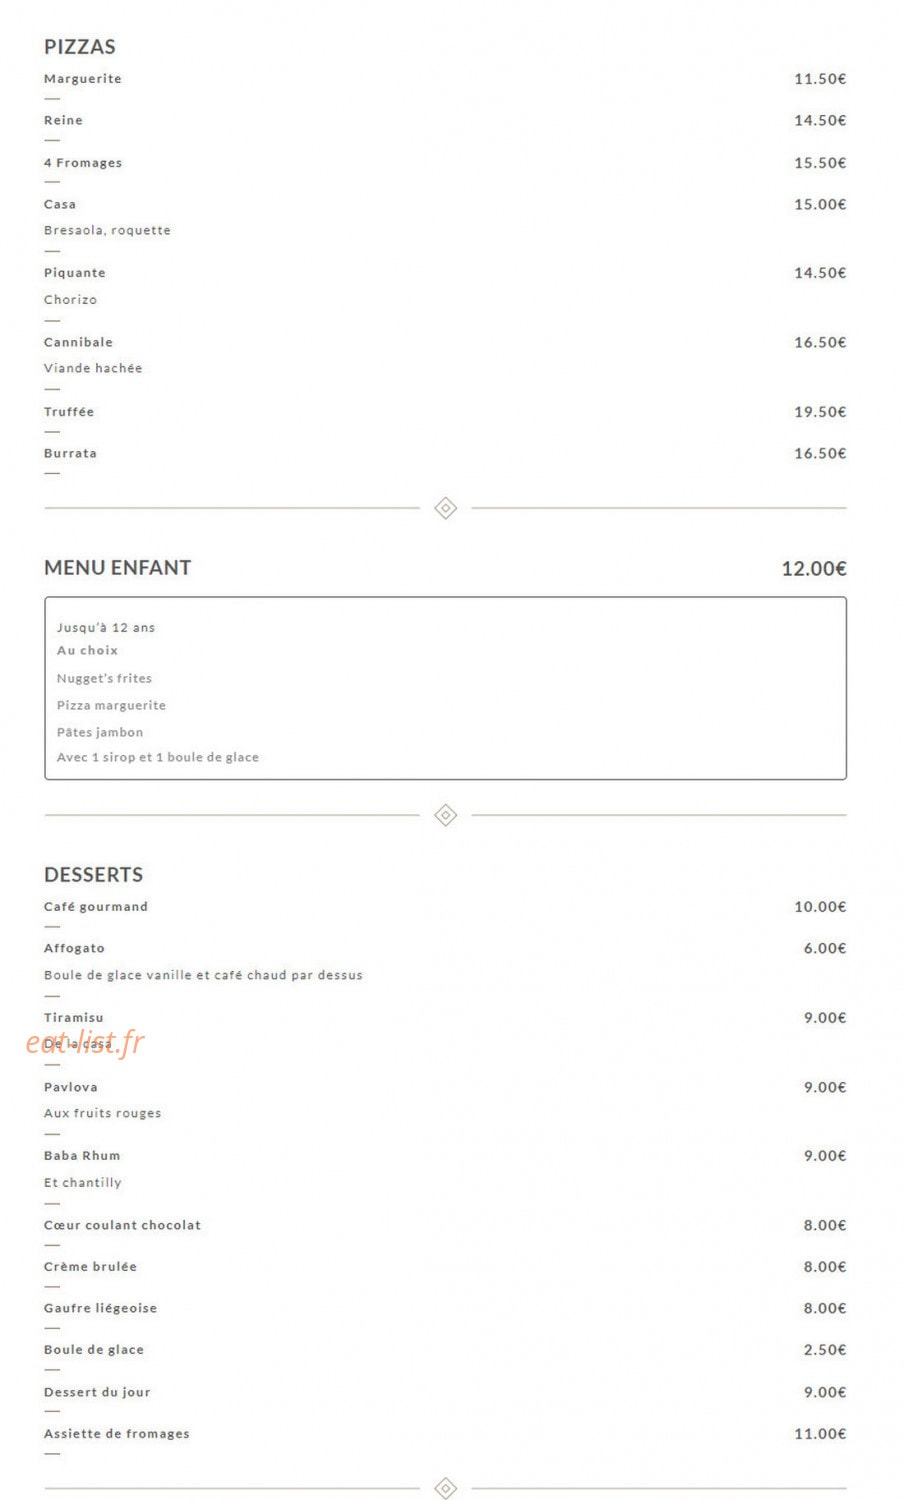Click the diamond ornament below Menu Enfant box
The height and width of the screenshot is (1500, 904).
tap(446, 815)
